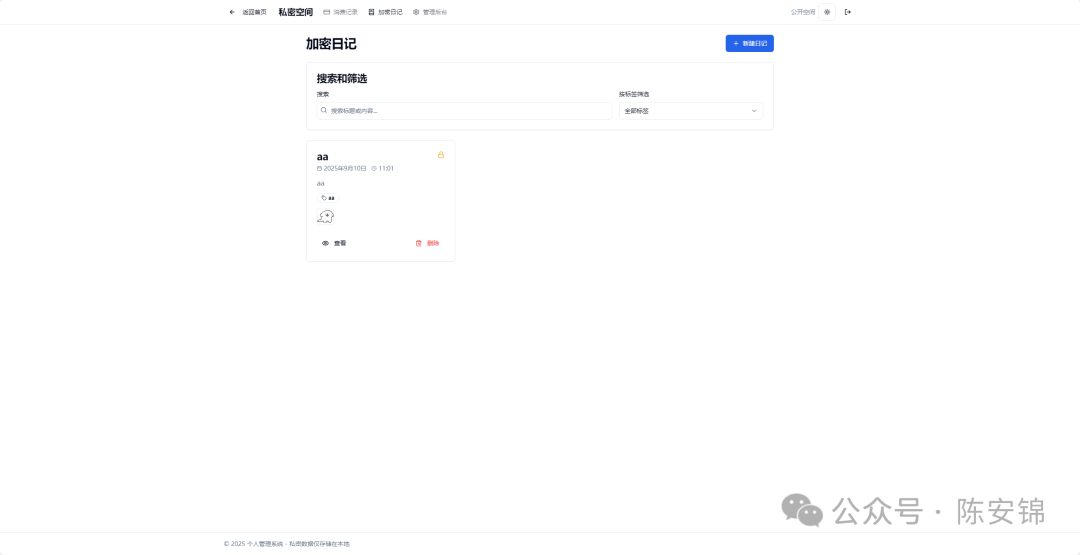Click the 按标签筛选 label

point(634,94)
